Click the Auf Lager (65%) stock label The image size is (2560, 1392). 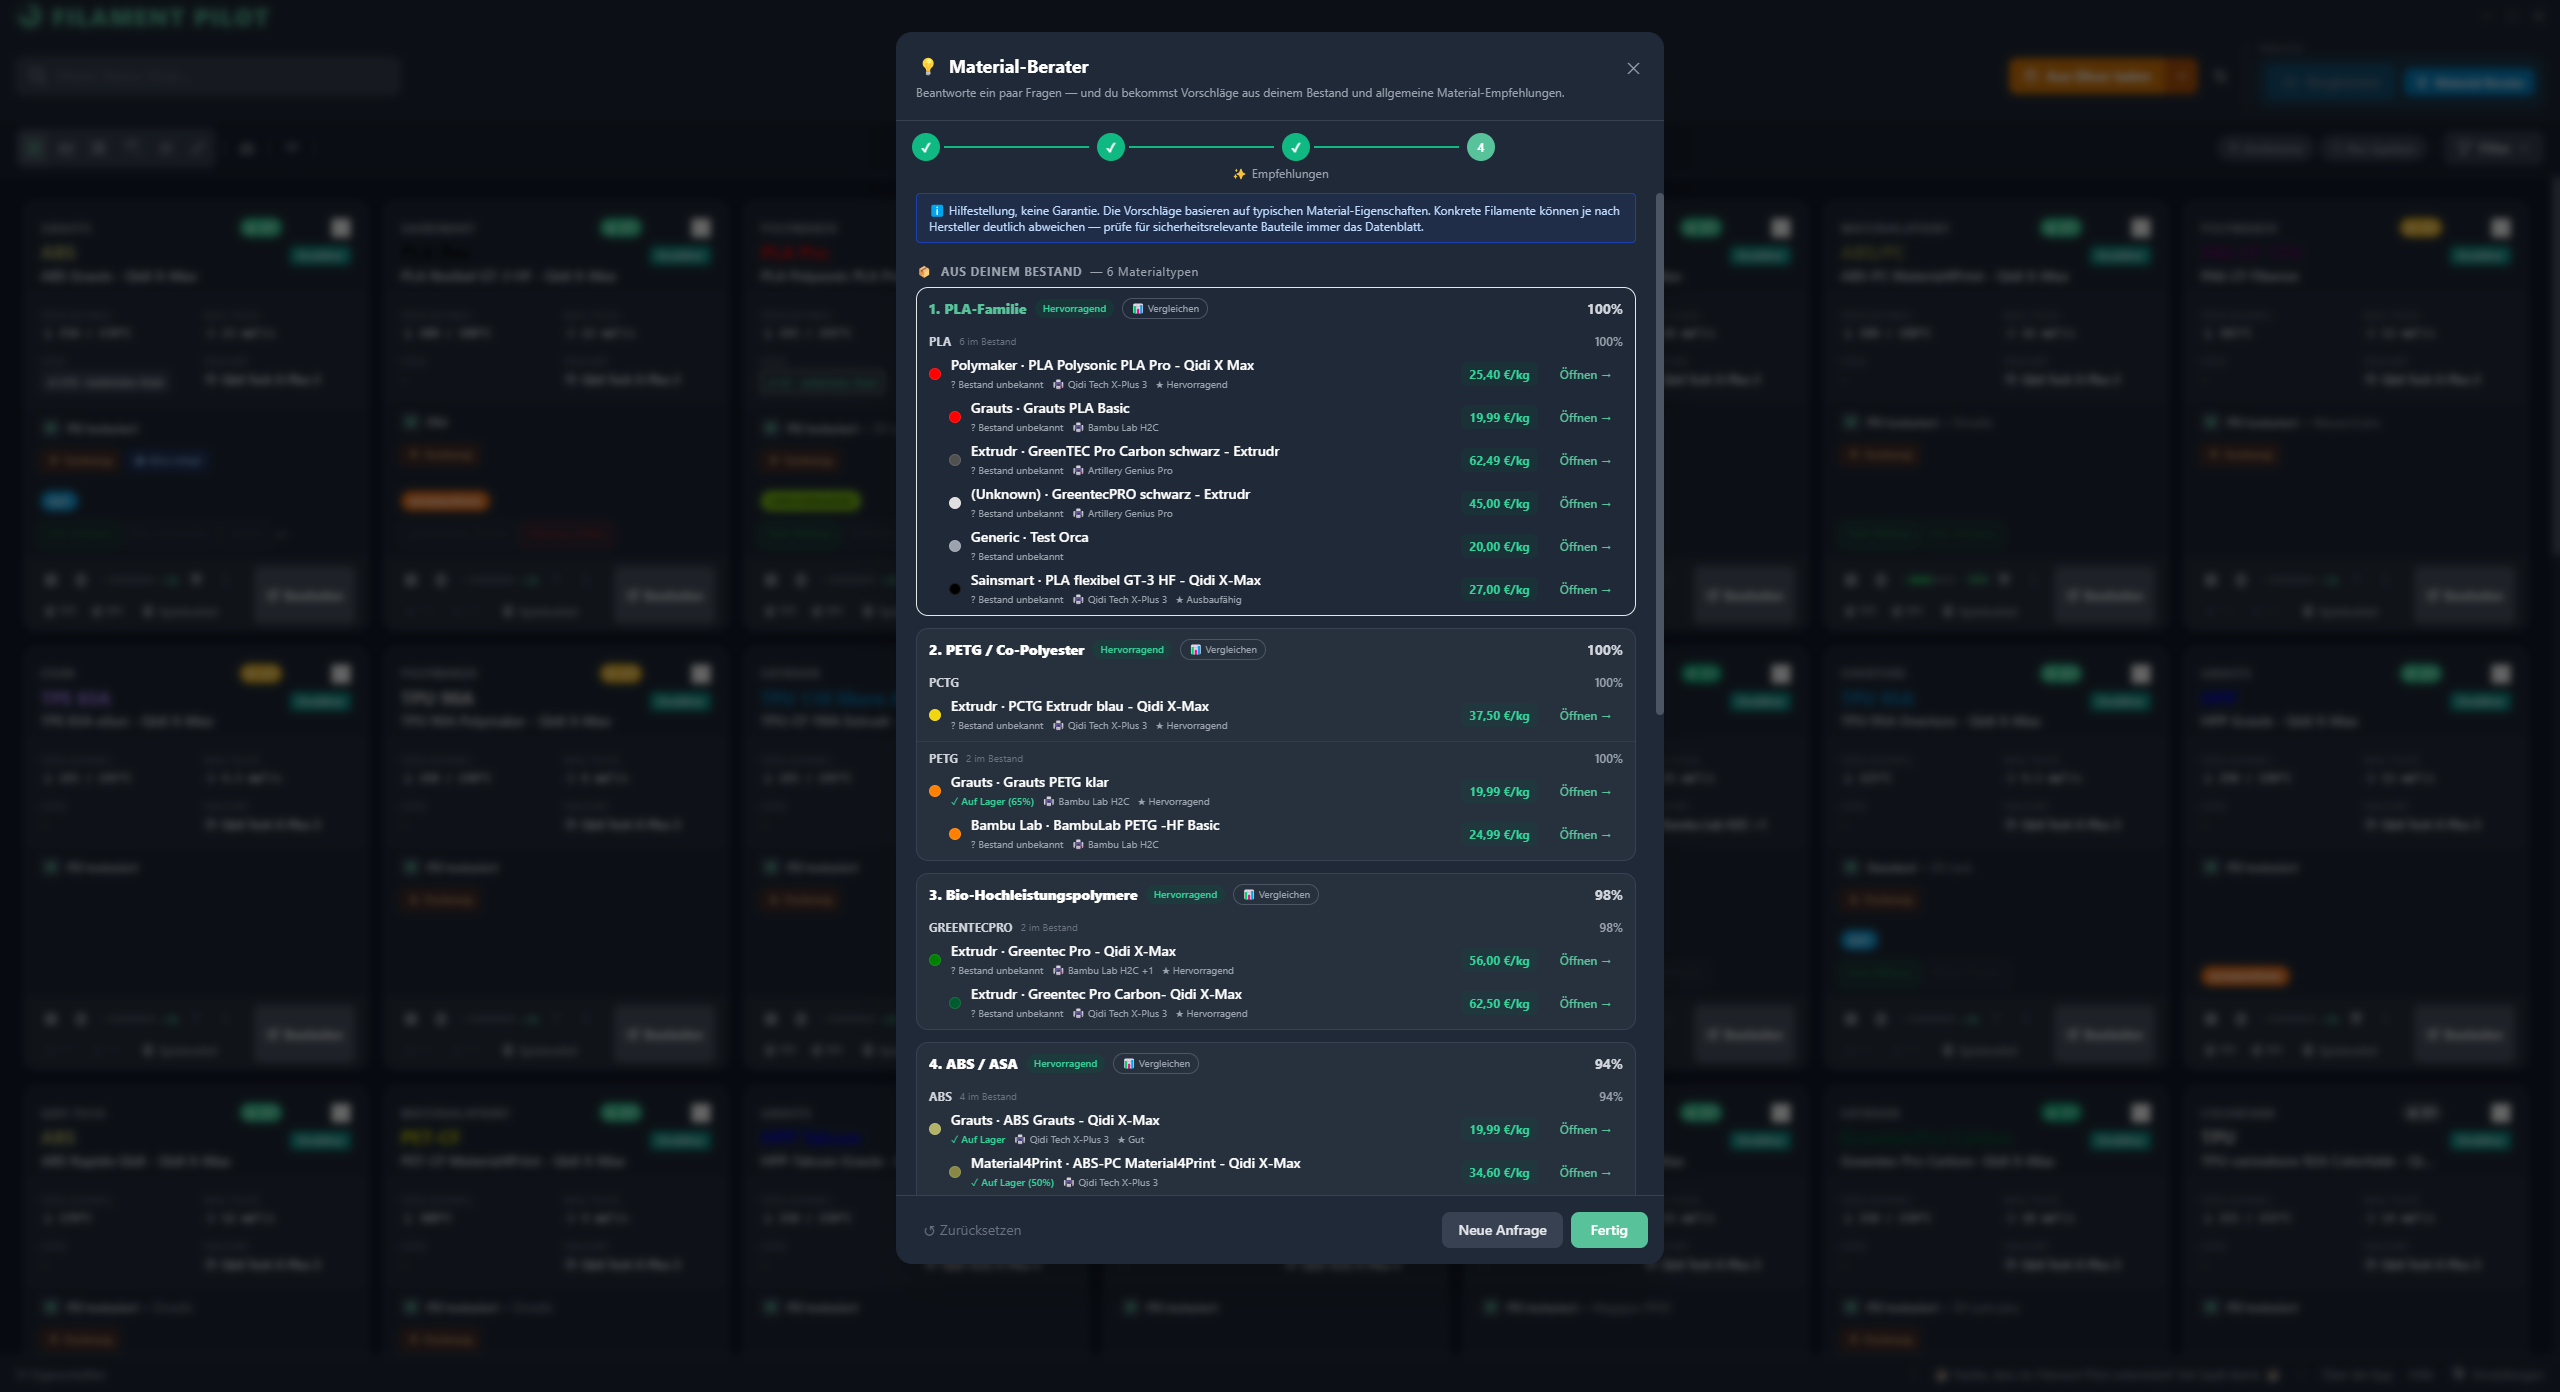click(x=993, y=802)
